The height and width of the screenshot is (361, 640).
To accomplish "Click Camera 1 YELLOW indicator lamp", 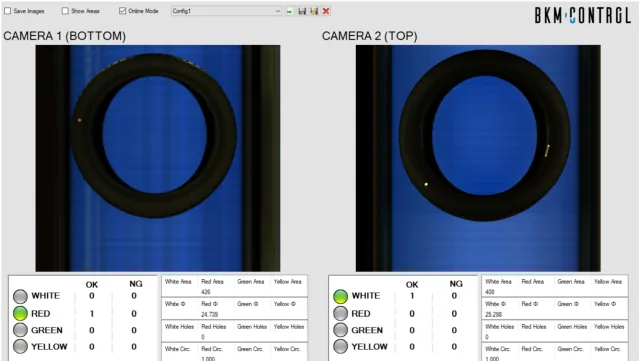I will coord(20,346).
